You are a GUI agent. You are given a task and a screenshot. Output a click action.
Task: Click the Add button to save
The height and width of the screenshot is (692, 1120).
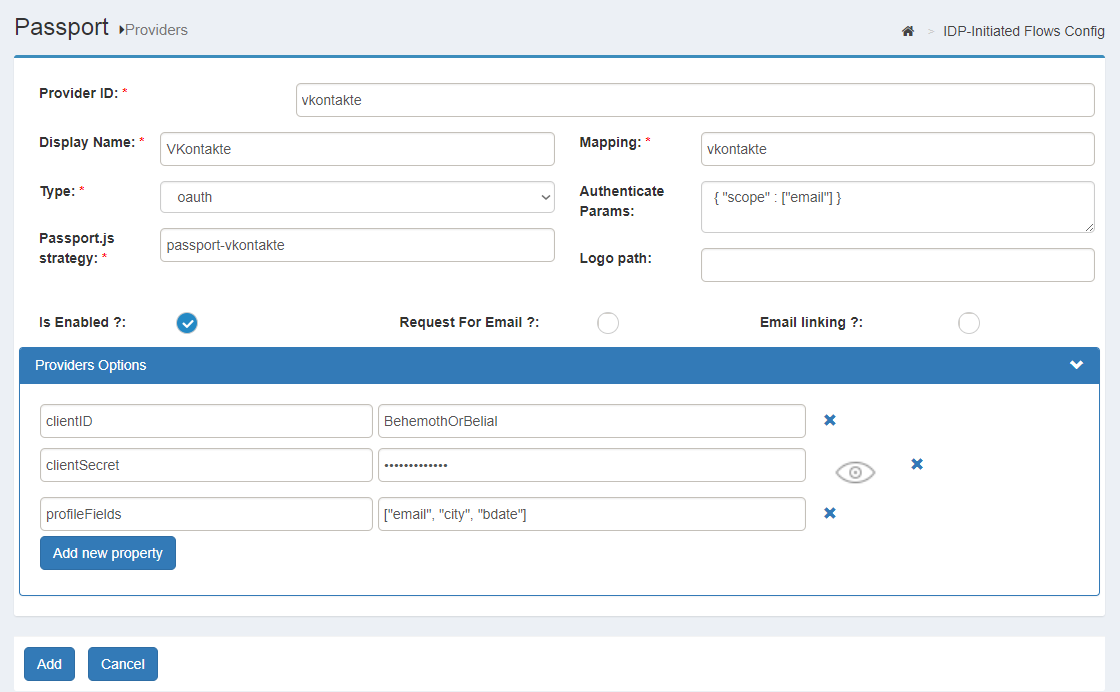click(49, 663)
